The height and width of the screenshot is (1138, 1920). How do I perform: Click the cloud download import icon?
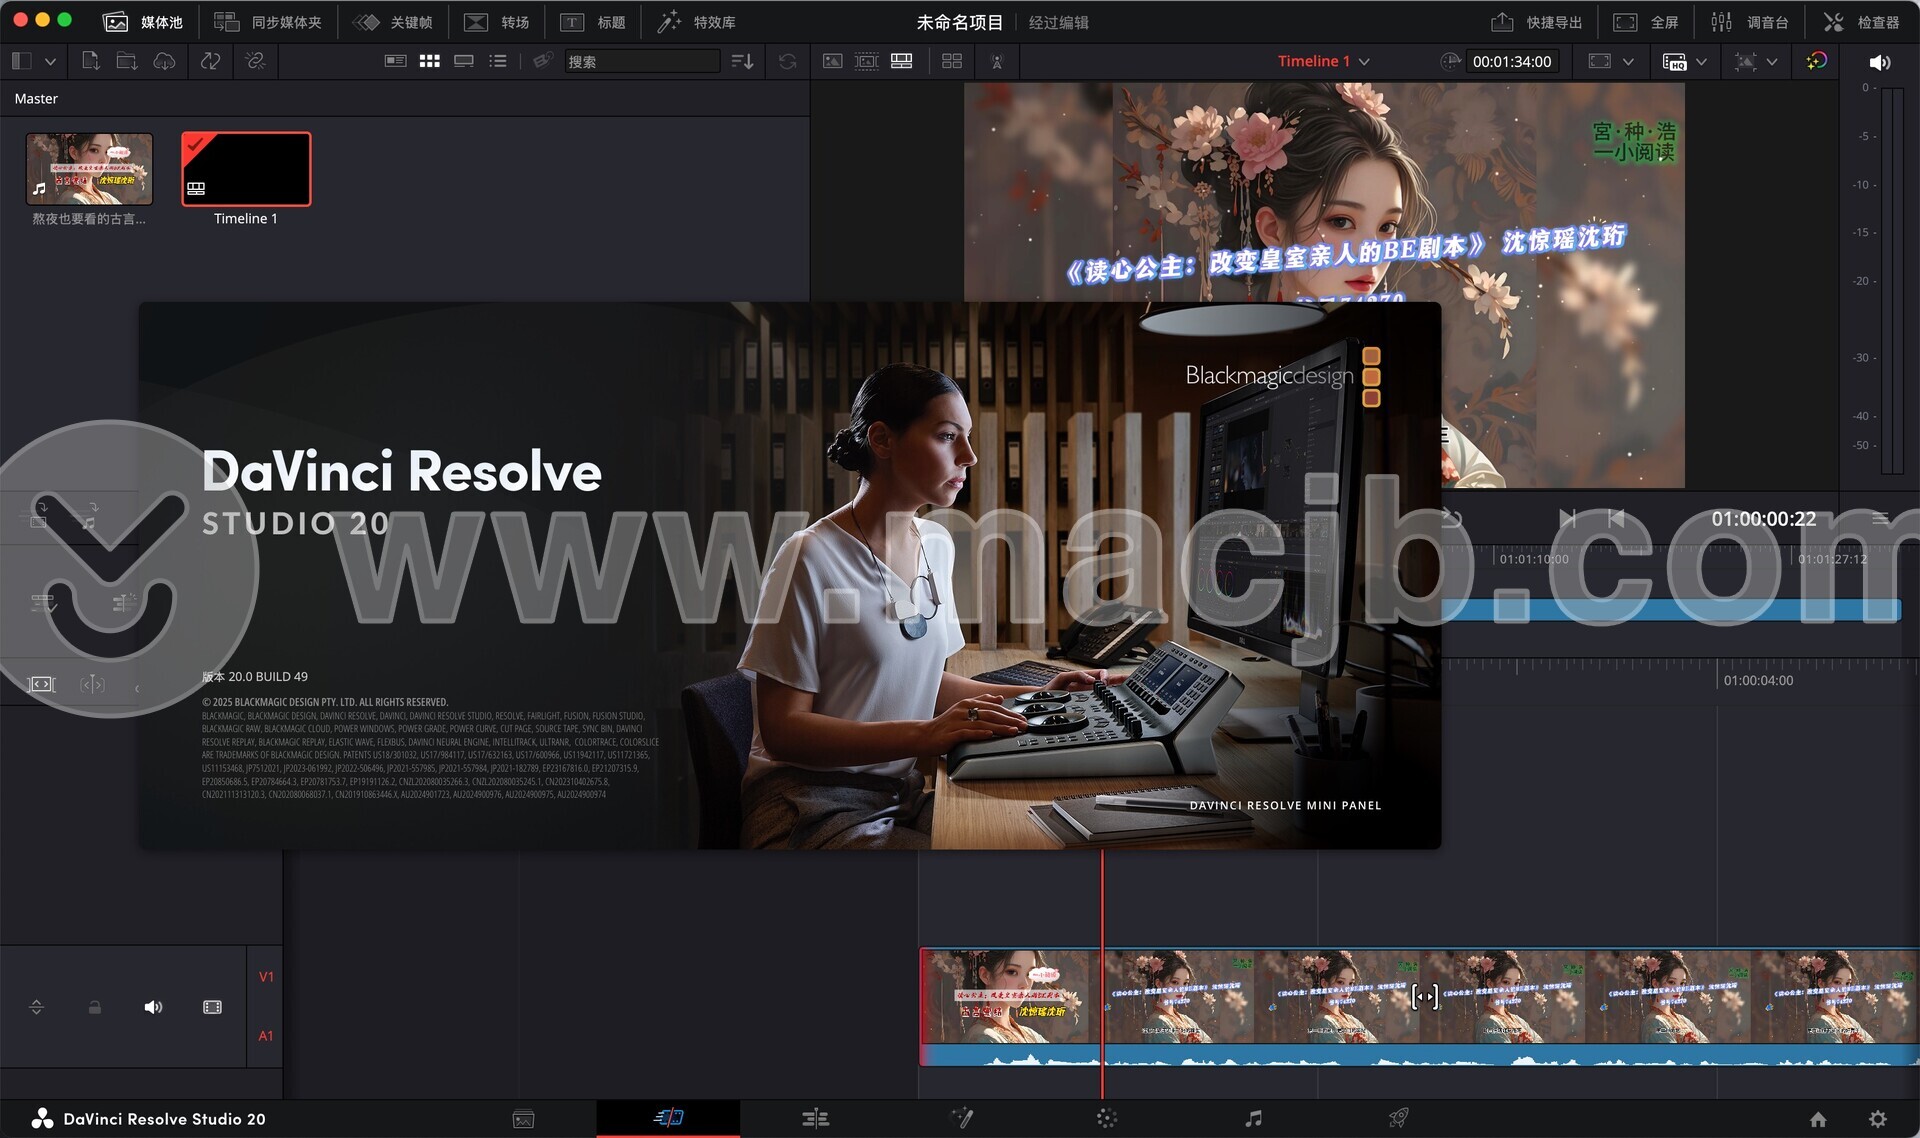pos(164,61)
